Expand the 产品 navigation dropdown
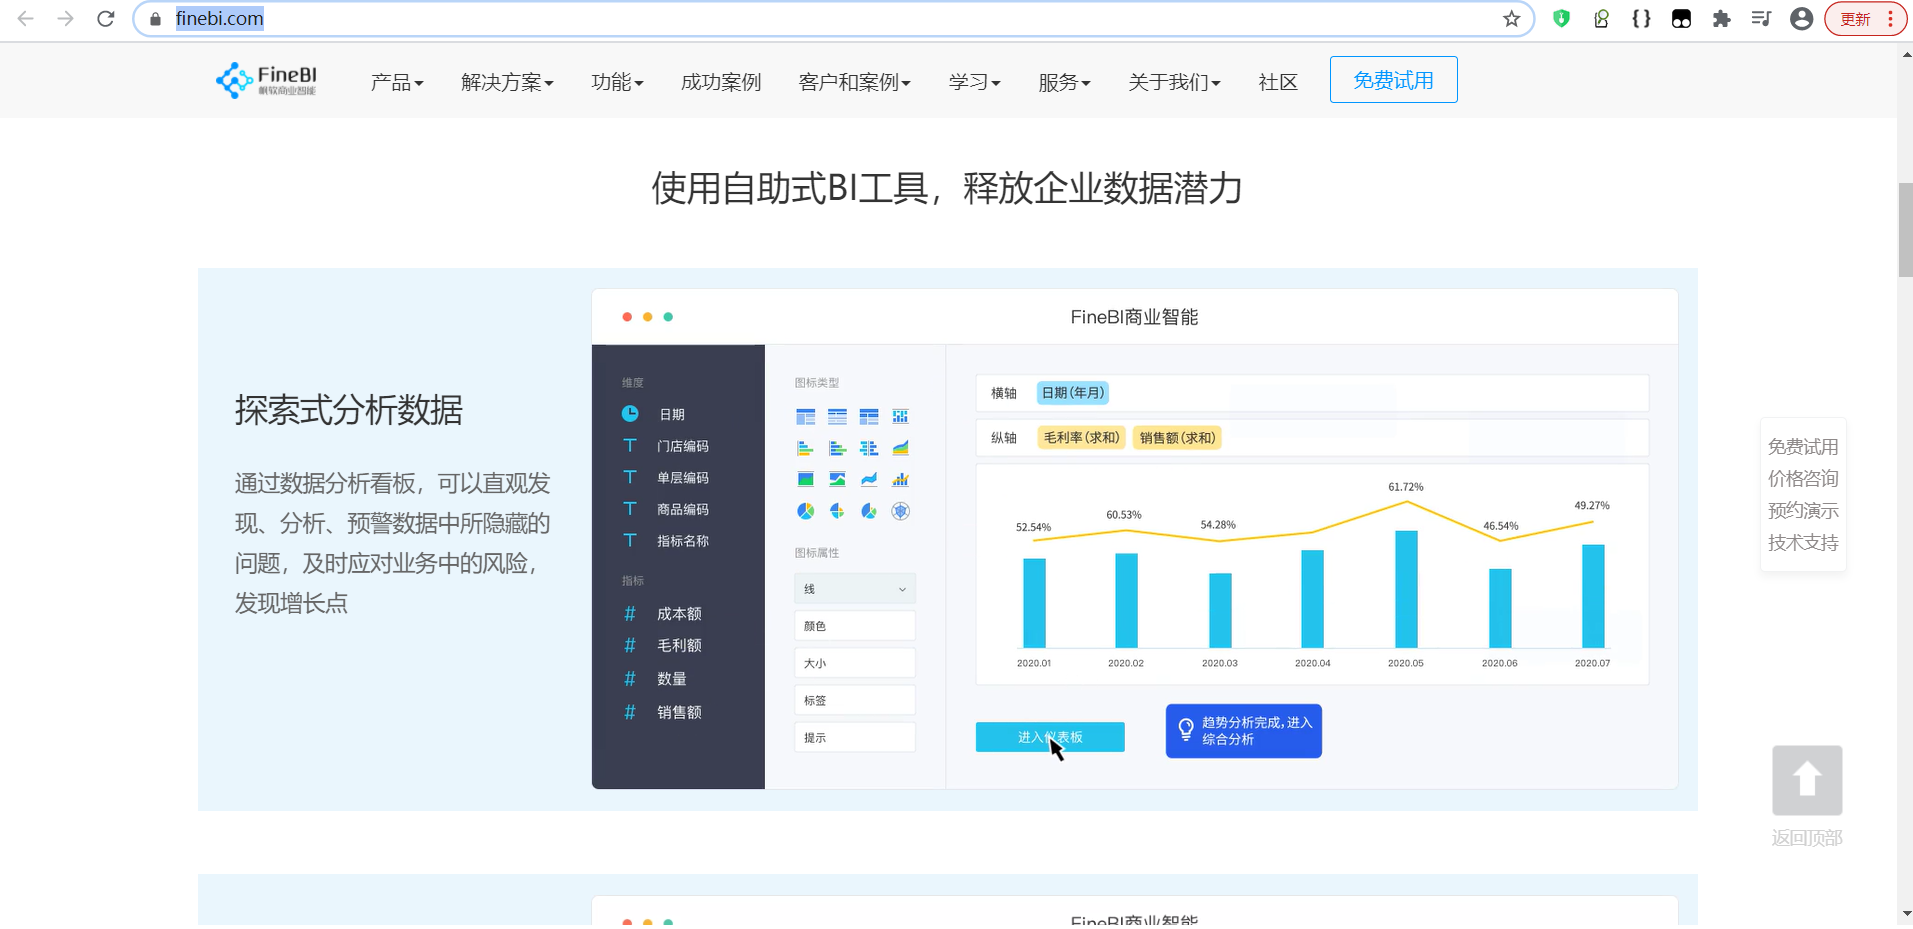Screen dimensions: 1913x929 [396, 82]
